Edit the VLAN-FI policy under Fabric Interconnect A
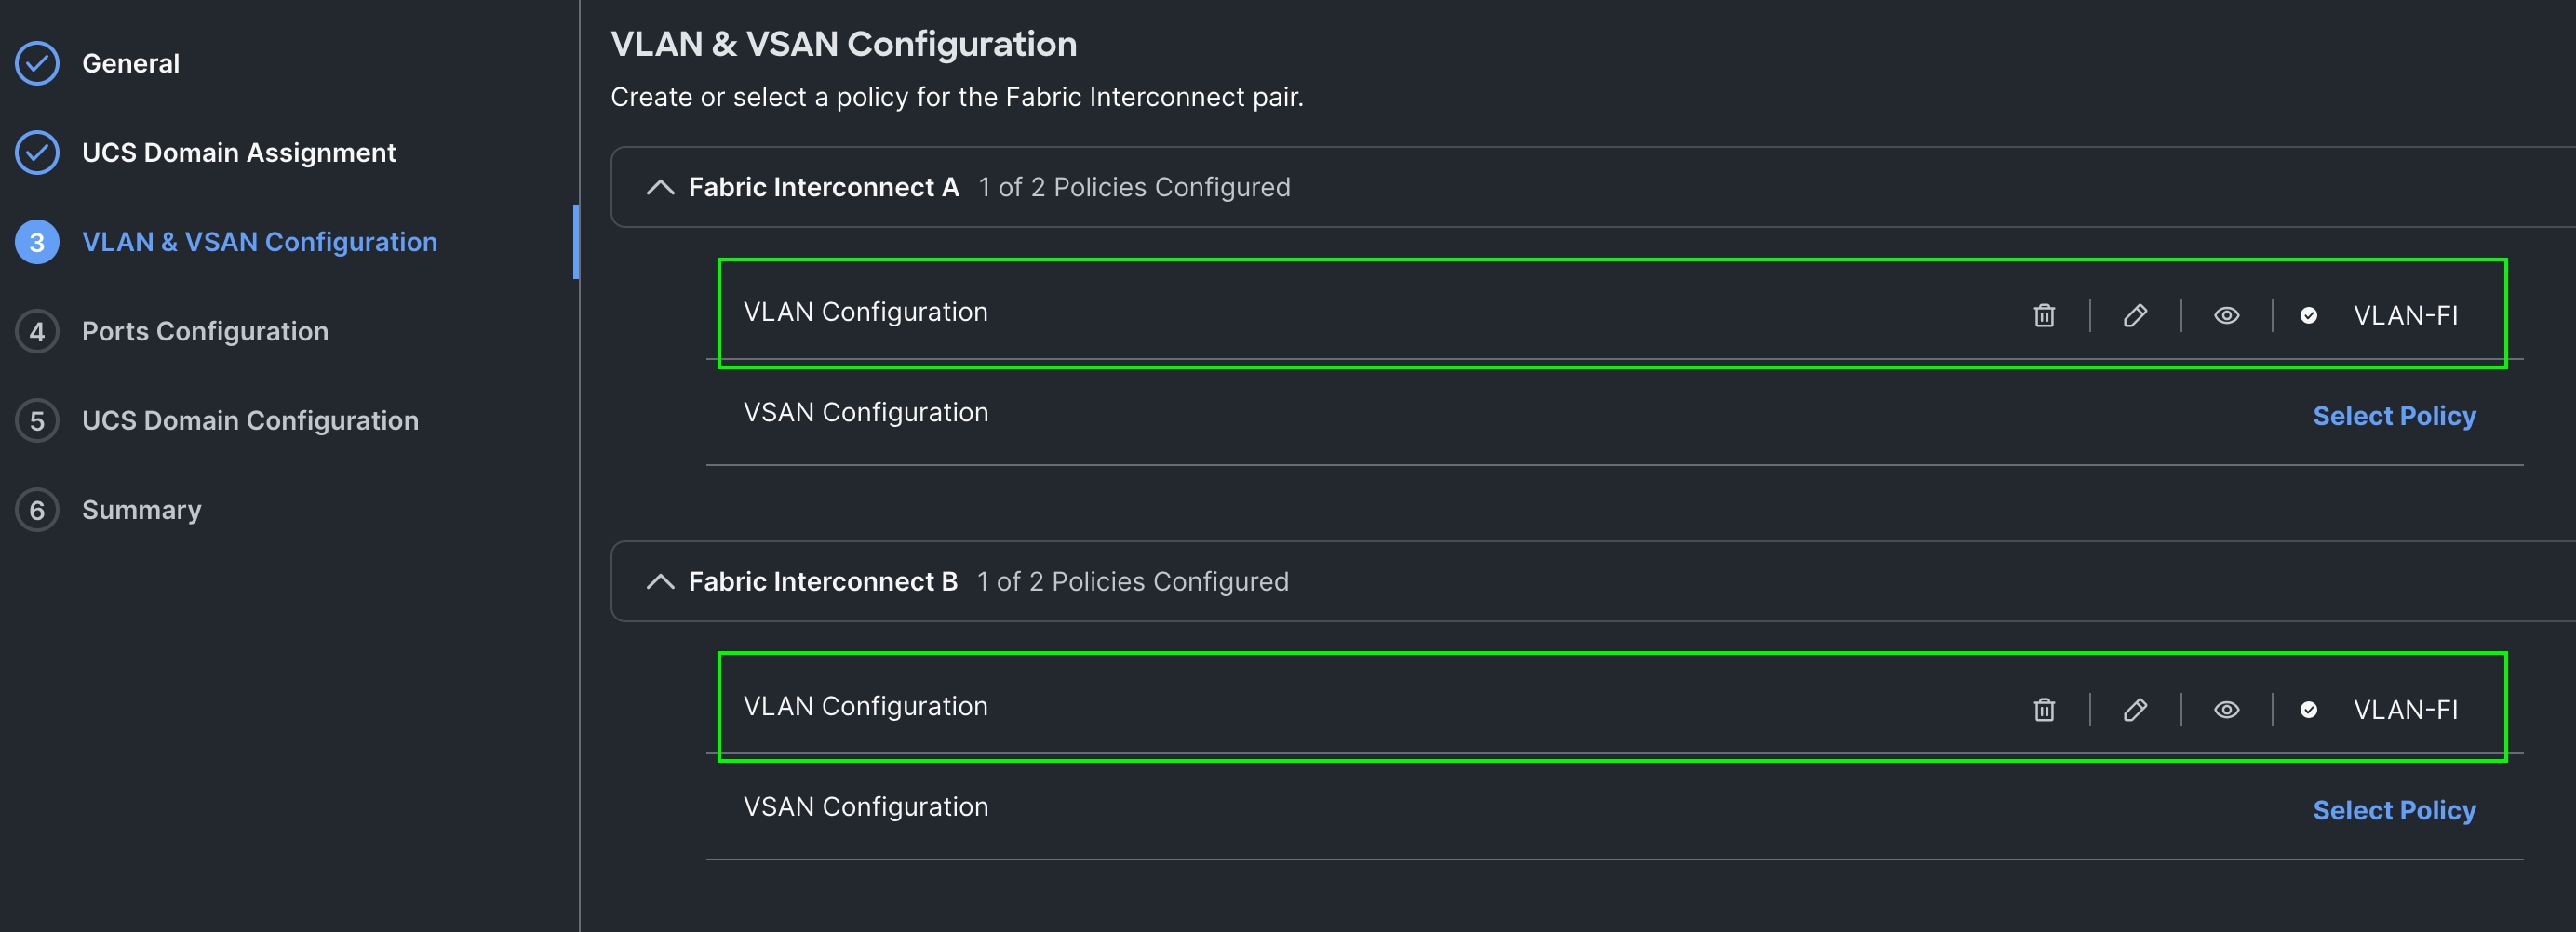 (2135, 315)
